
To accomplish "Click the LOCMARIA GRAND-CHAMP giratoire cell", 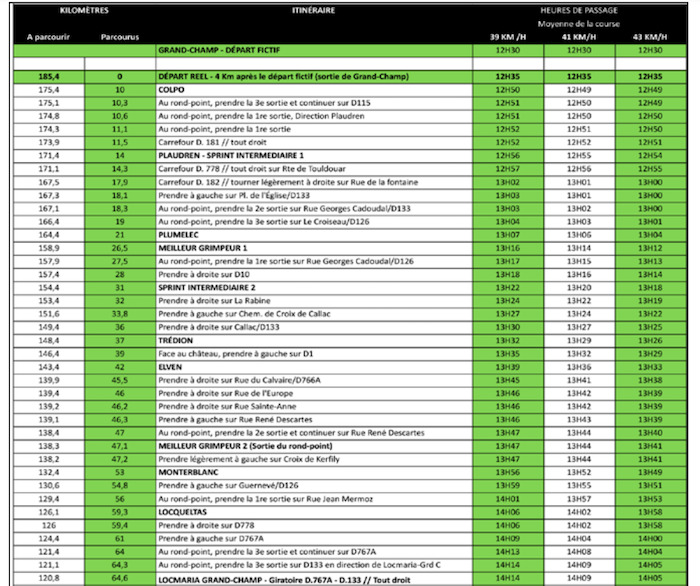I will [x=314, y=580].
